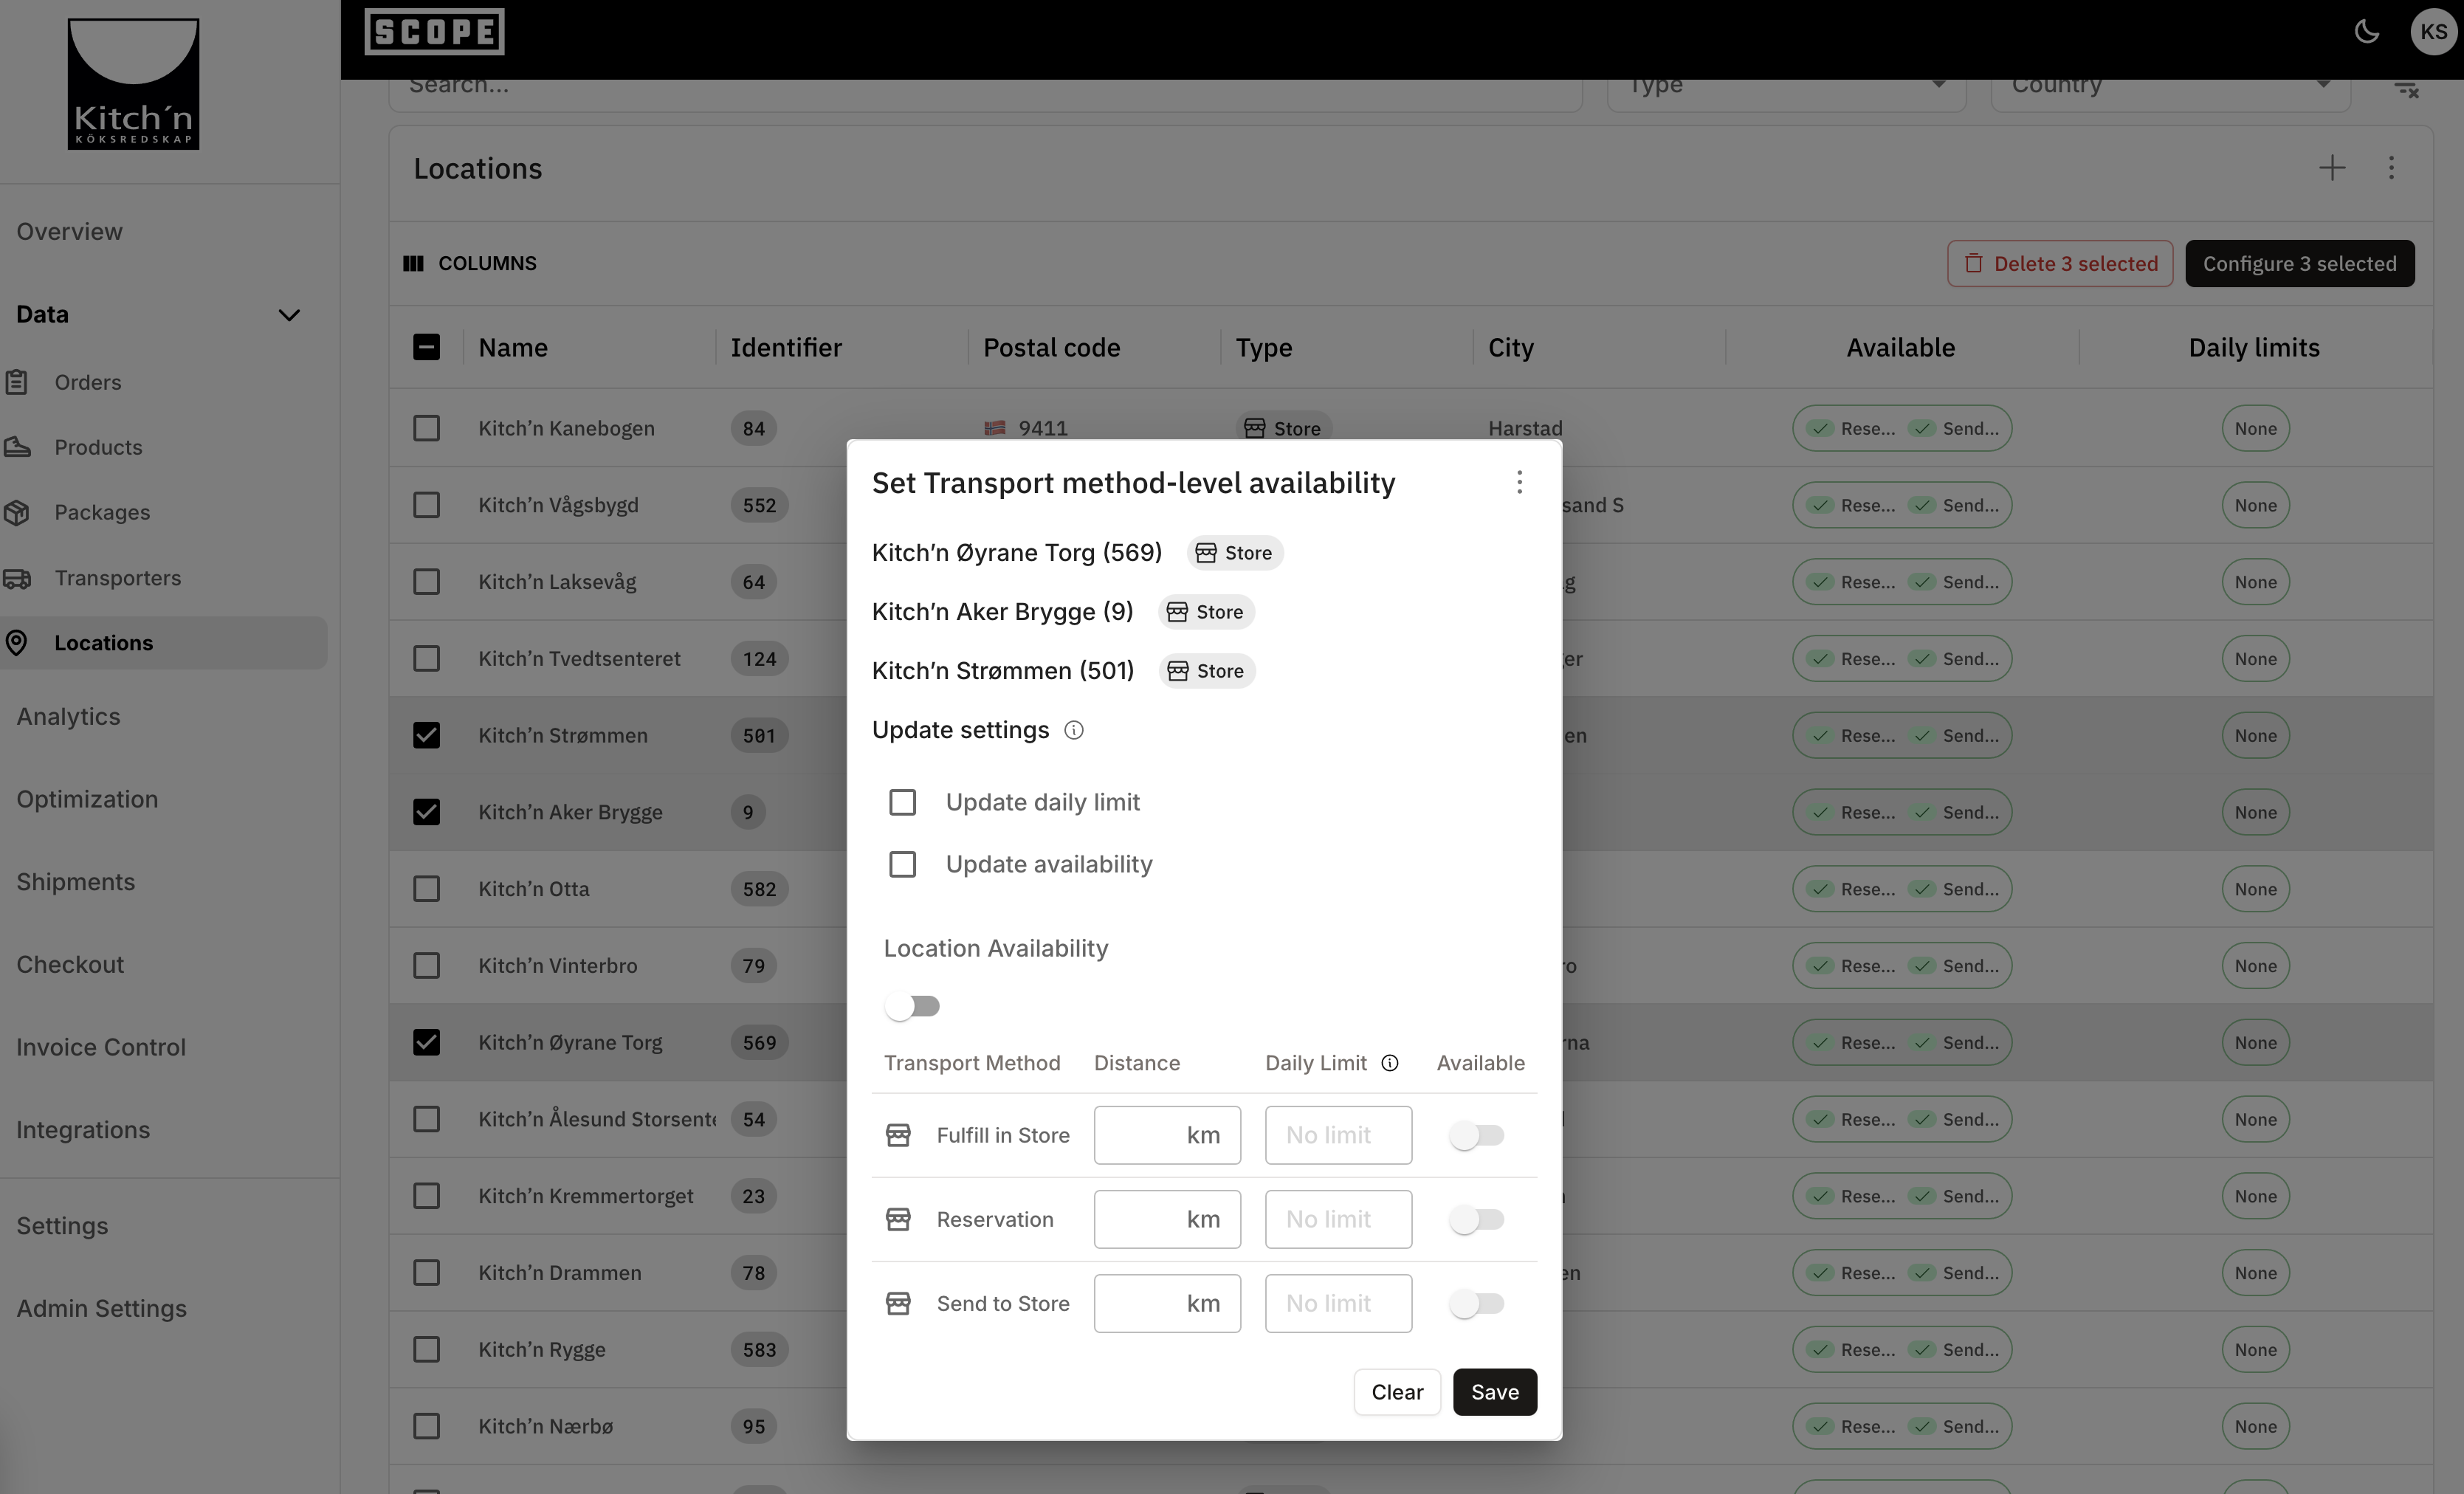Open Integrations in the sidebar
This screenshot has width=2464, height=1494.
point(83,1130)
